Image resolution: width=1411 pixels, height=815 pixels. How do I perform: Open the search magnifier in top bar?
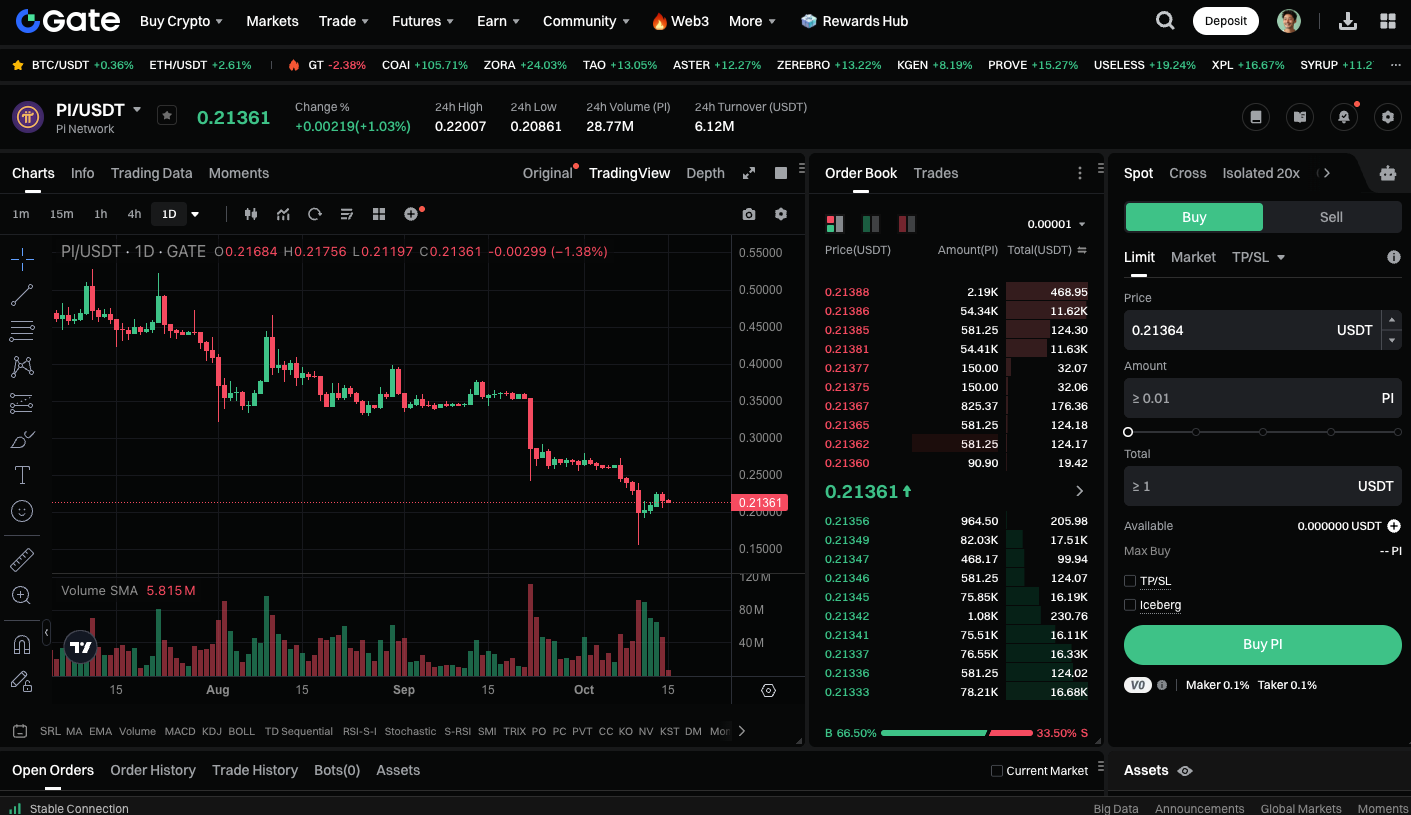(x=1165, y=21)
